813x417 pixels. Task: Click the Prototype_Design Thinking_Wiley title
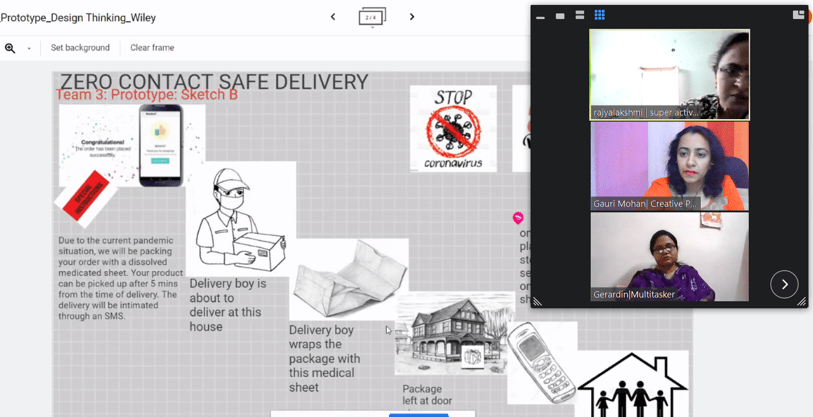point(79,18)
